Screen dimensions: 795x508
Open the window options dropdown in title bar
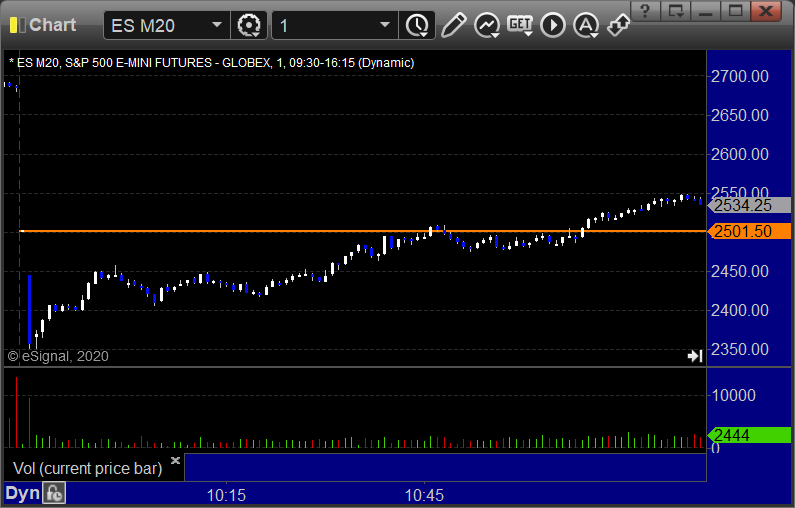tap(677, 11)
